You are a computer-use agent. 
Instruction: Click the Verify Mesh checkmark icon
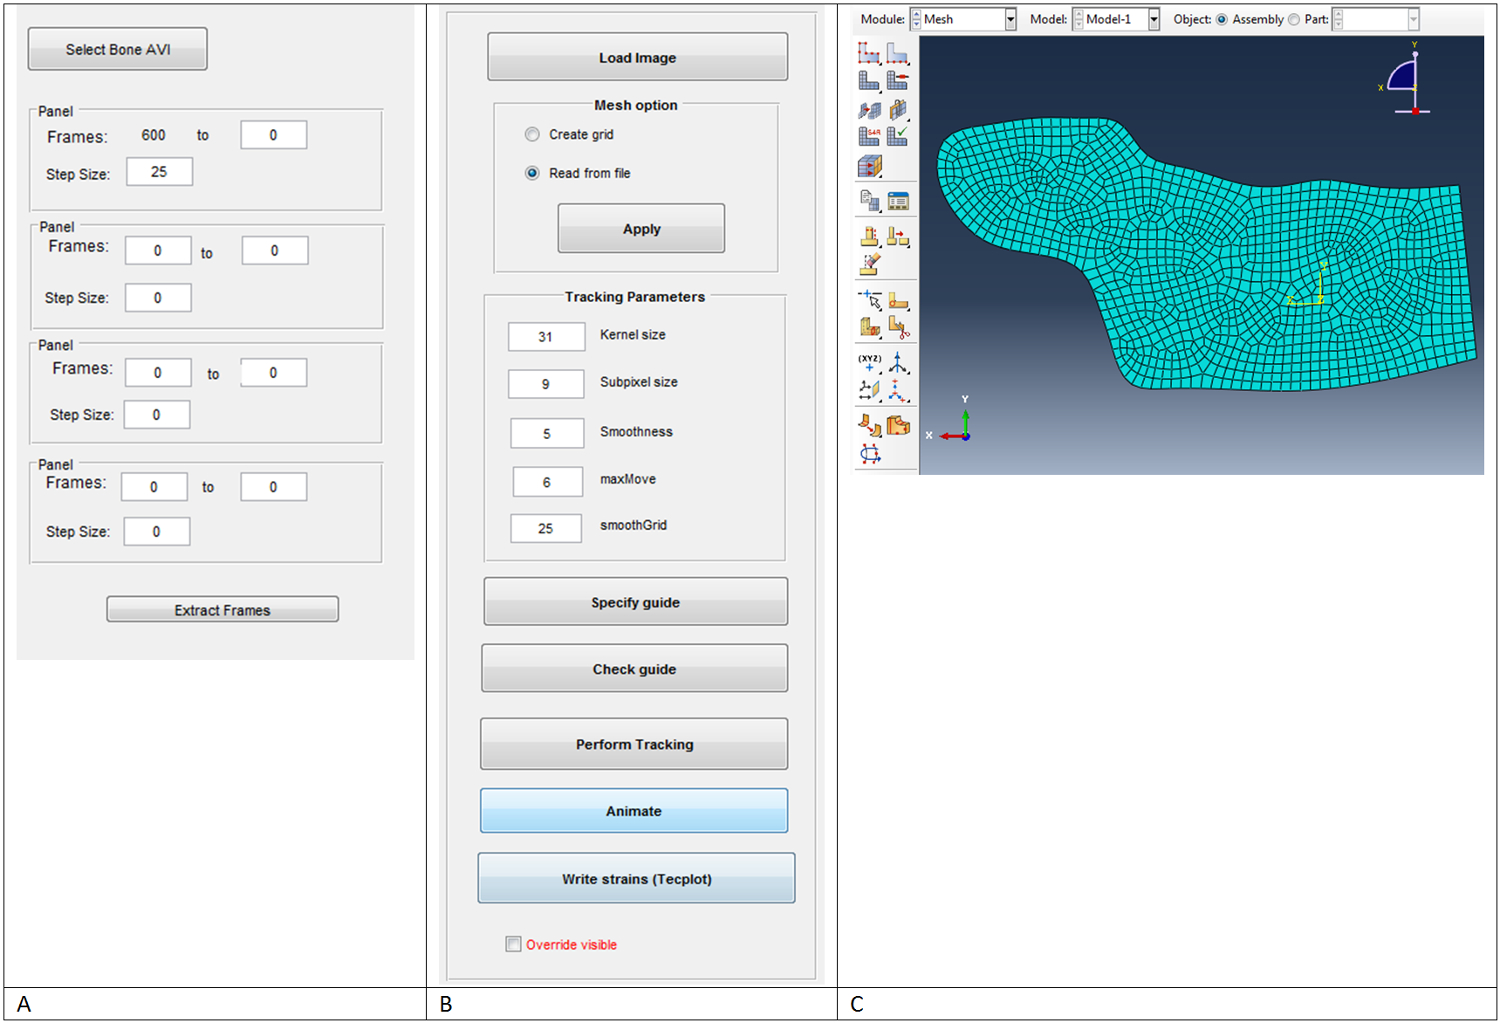(x=898, y=135)
